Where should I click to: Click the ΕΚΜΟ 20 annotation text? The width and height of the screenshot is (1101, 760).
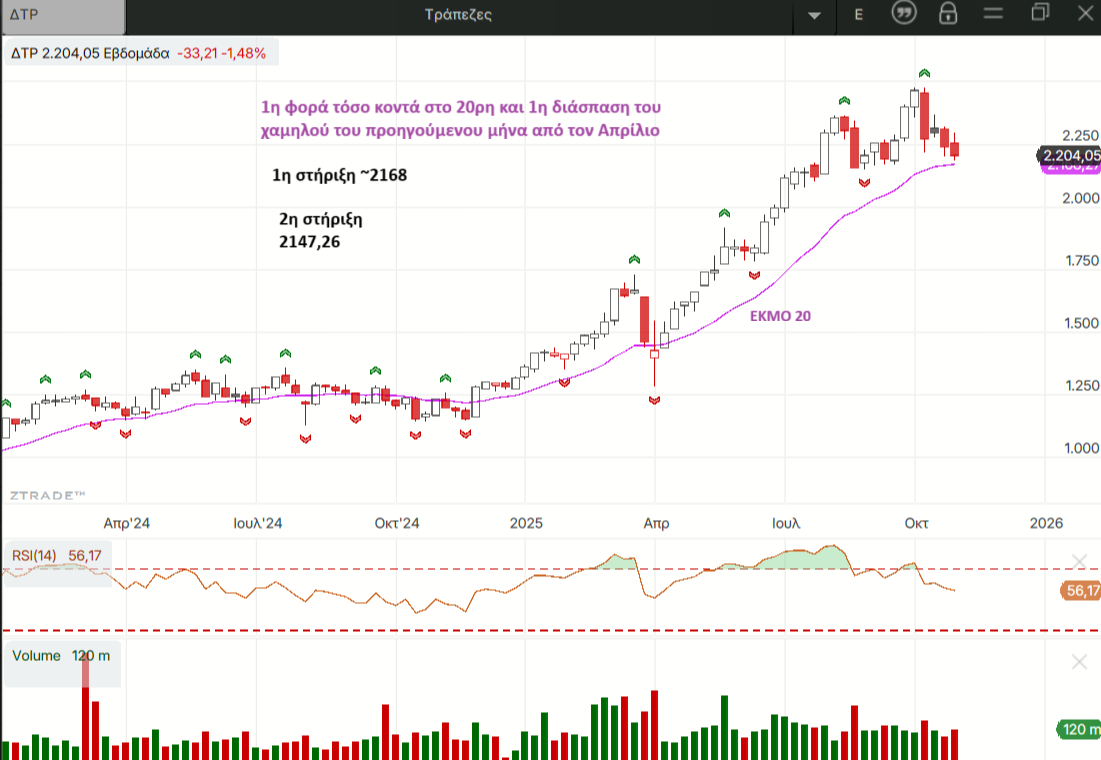(x=781, y=314)
